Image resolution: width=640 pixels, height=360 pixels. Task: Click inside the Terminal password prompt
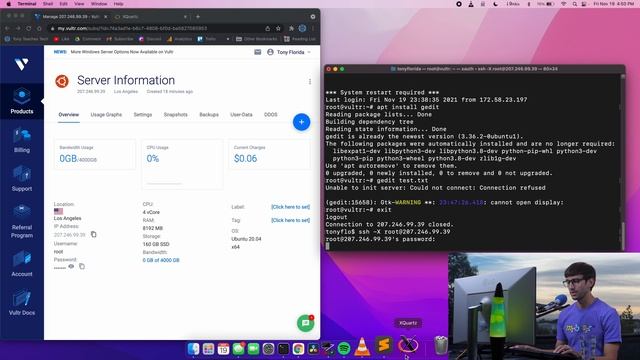pos(327,246)
